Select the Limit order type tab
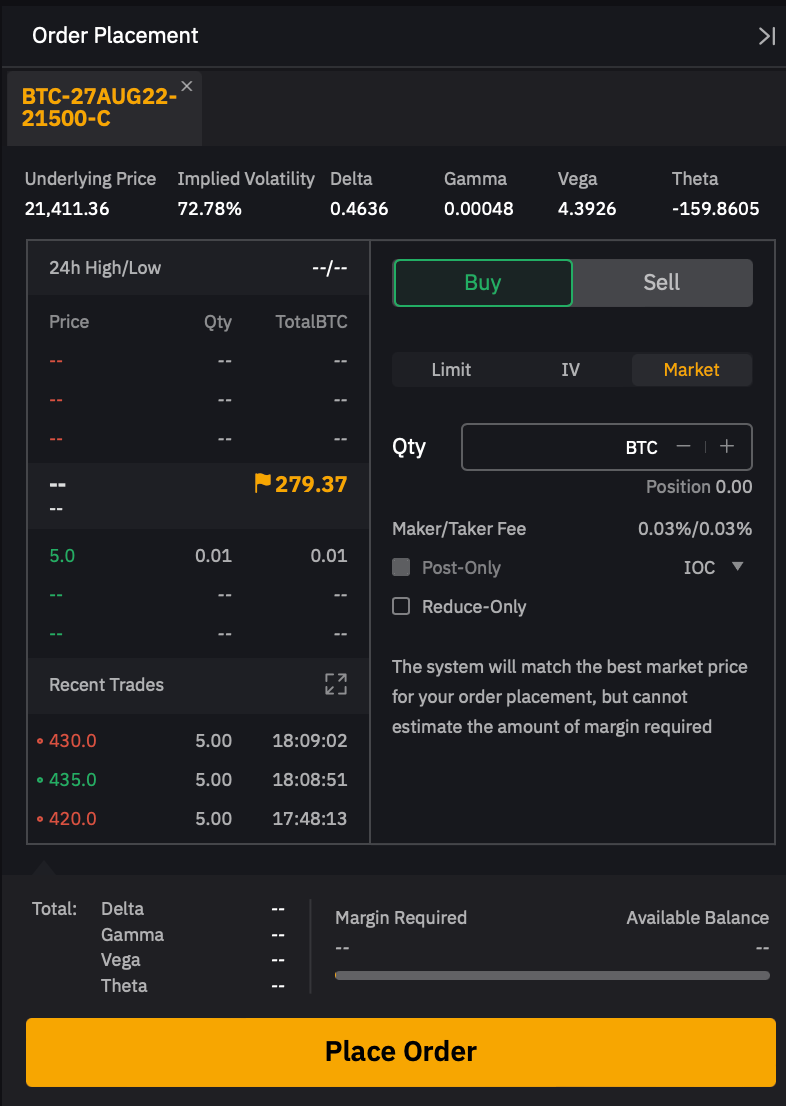The width and height of the screenshot is (786, 1106). pyautogui.click(x=451, y=369)
